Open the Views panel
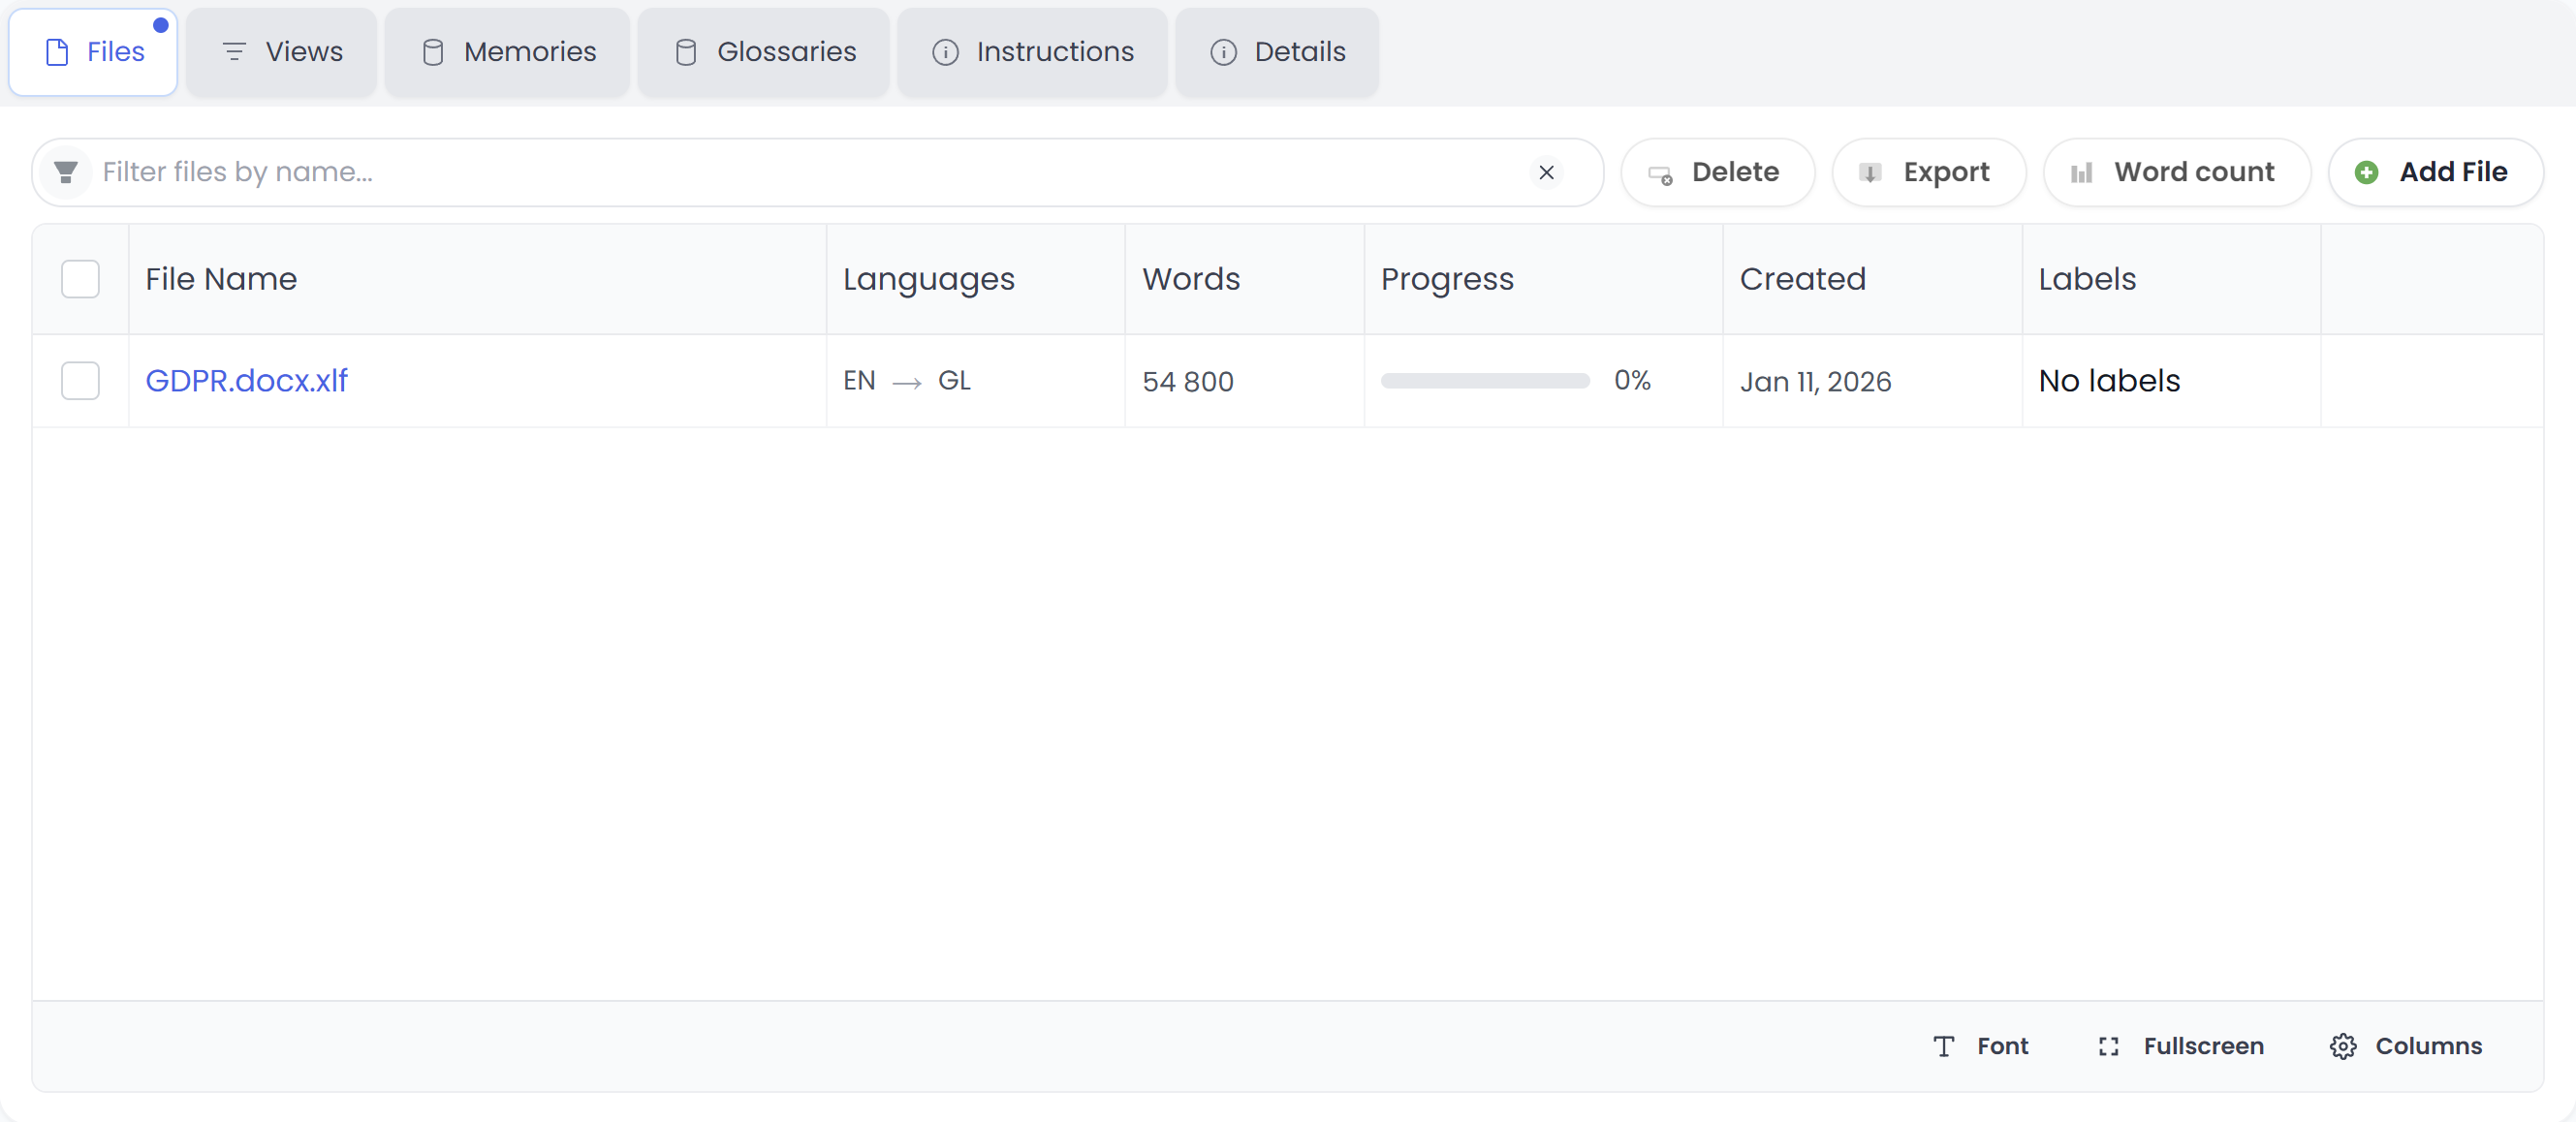2576x1122 pixels. pos(281,51)
